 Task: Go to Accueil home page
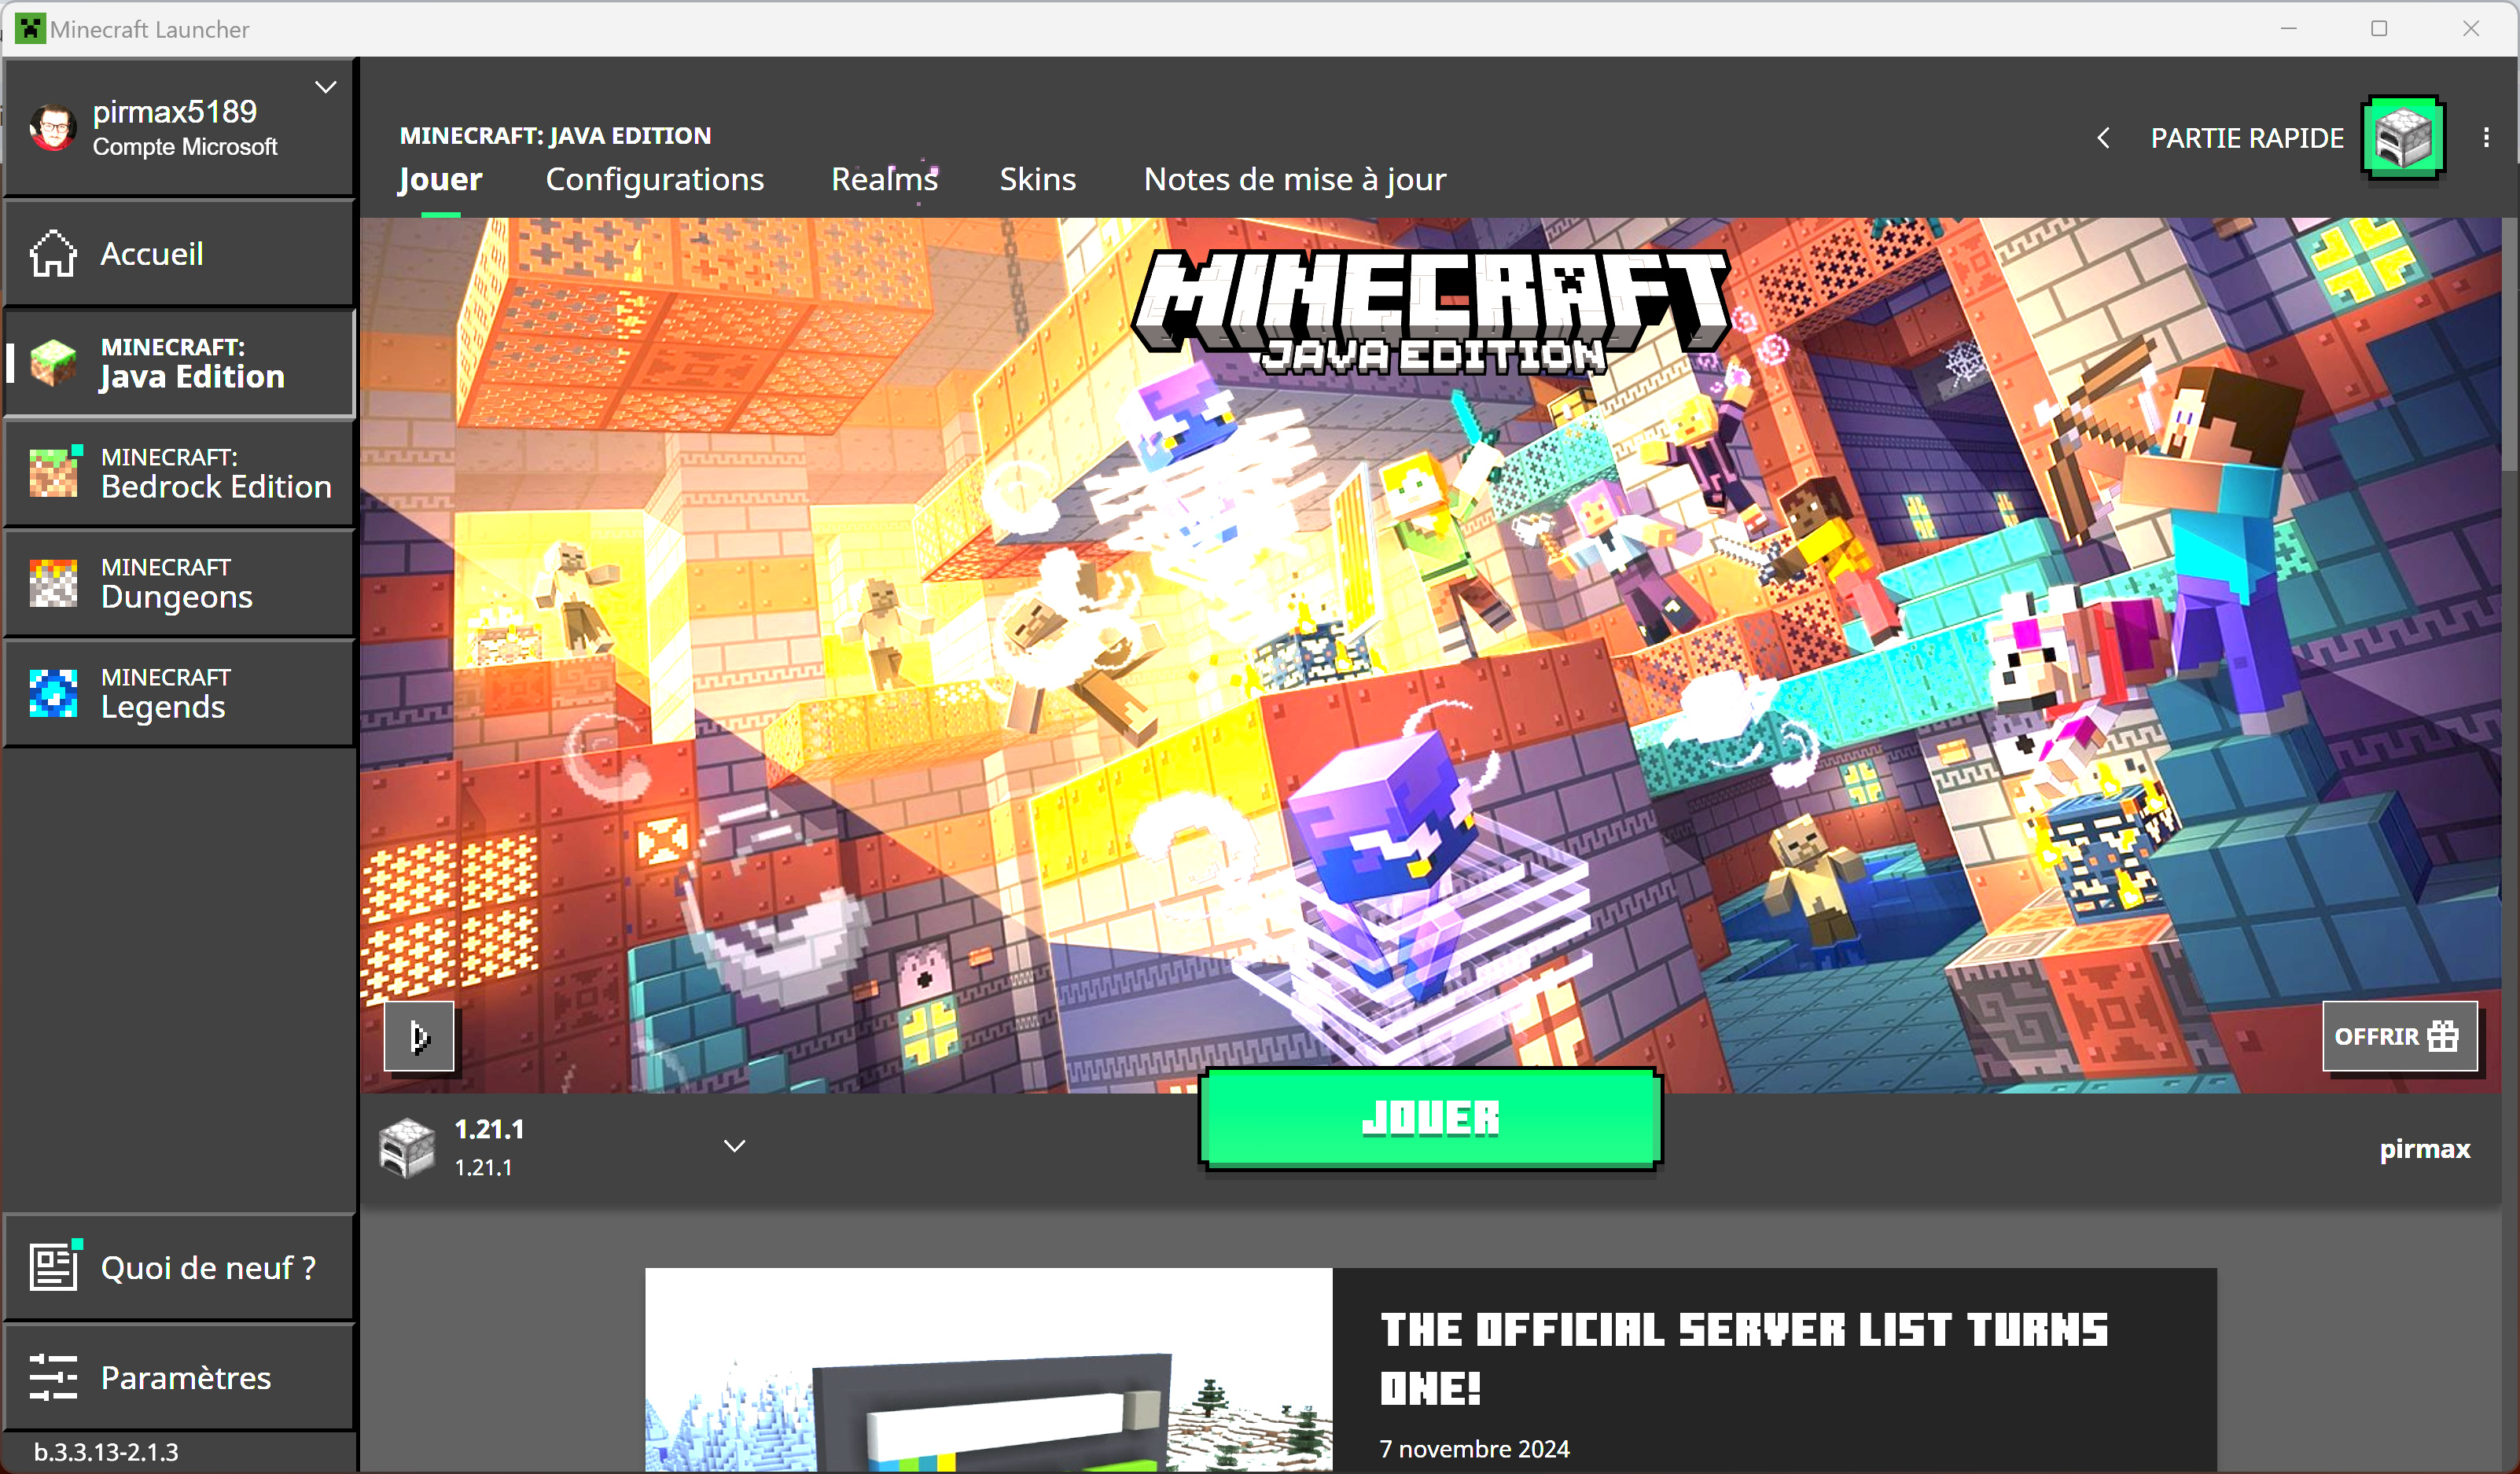[180, 253]
